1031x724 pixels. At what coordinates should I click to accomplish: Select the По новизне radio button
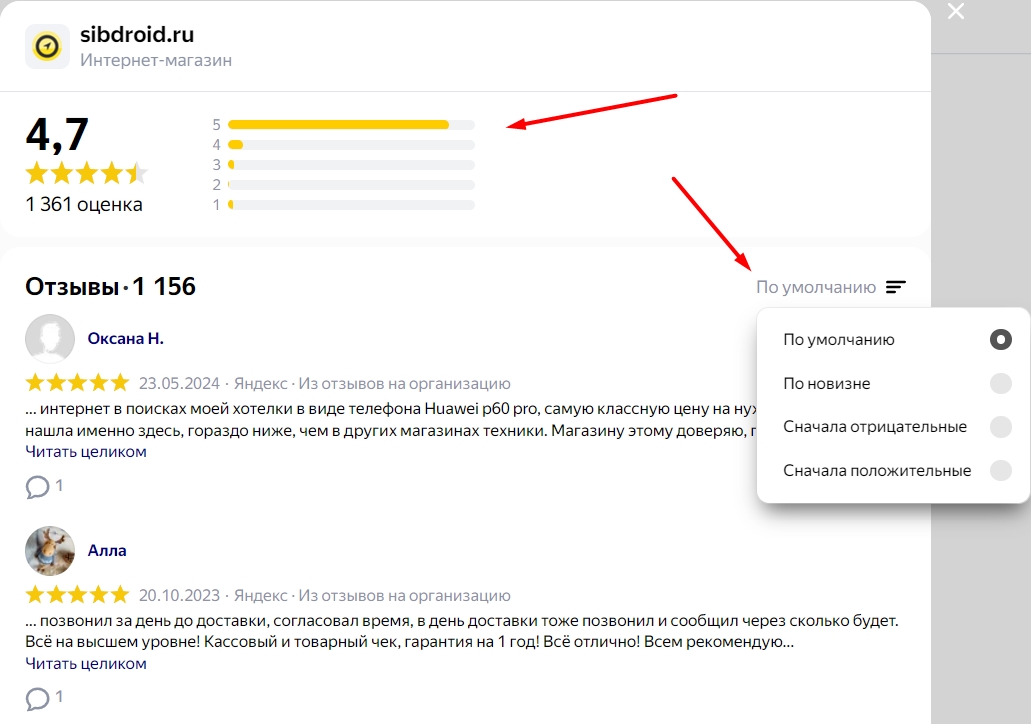click(1000, 384)
